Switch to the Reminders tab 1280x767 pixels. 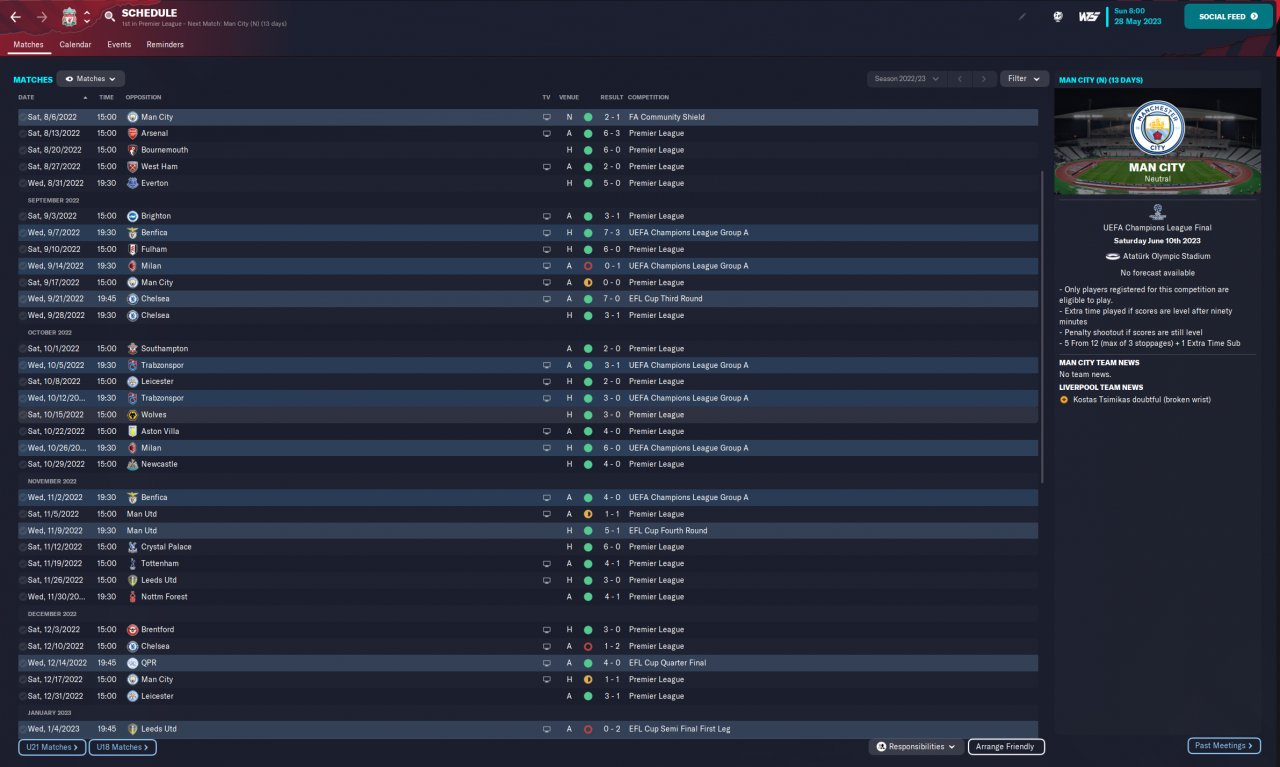tap(165, 45)
